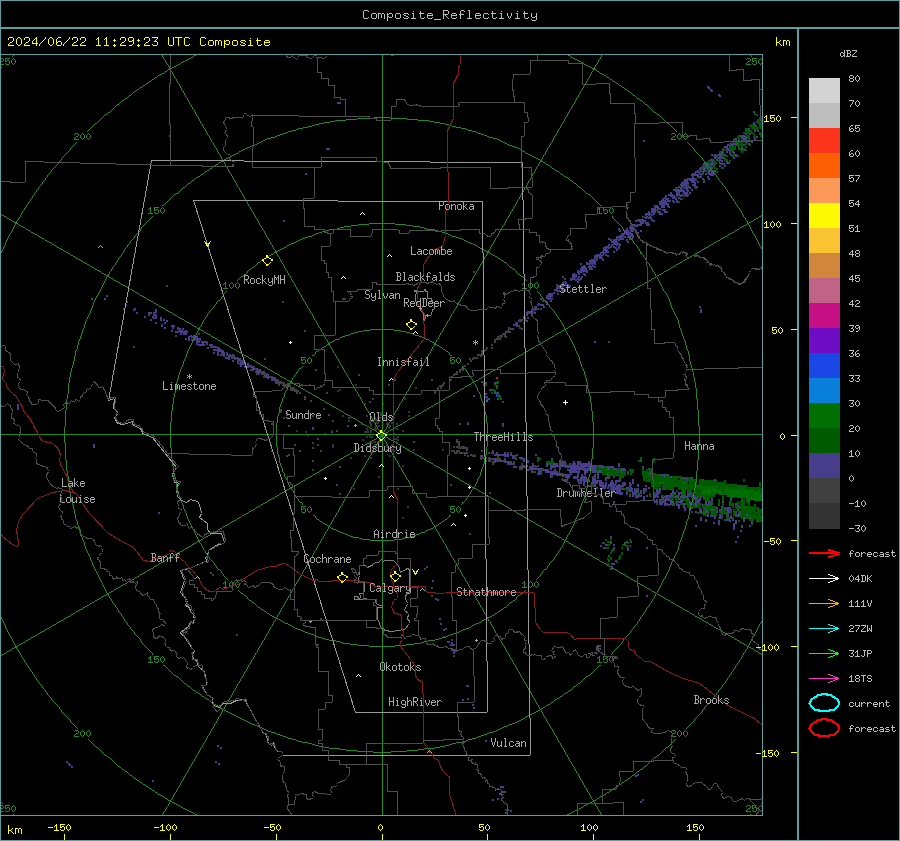Click the magenta 18TS arrow legend icon
Screen dimensions: 900x841
click(x=824, y=679)
